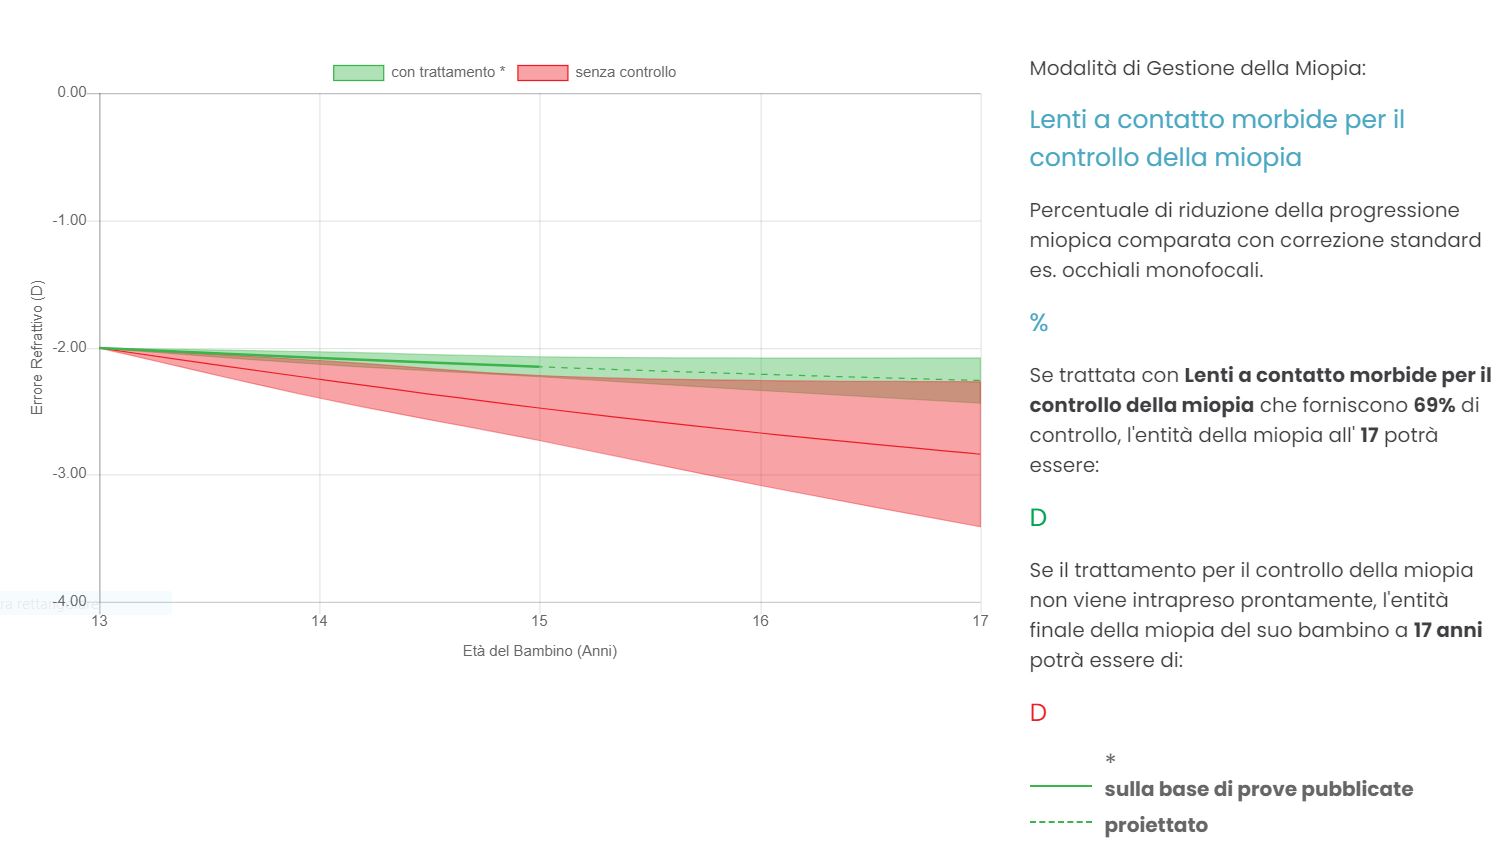Screen dimensions: 1501x842
Task: Click the green D diopter value
Action: 1038,518
